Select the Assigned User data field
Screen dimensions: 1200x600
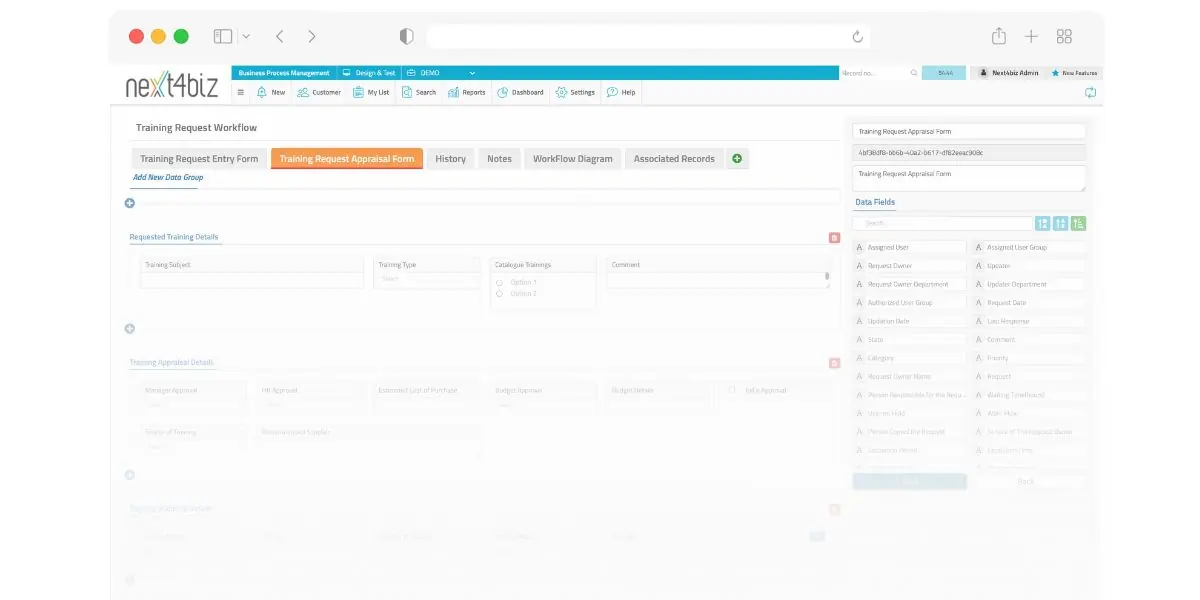click(x=910, y=247)
